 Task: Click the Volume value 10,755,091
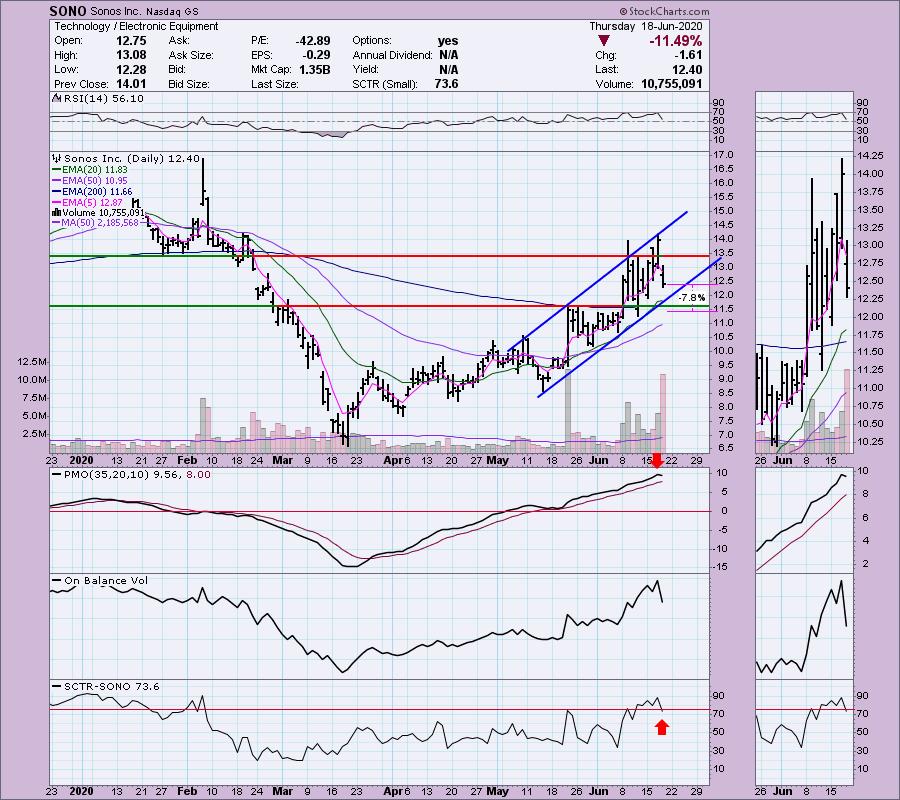pos(672,84)
